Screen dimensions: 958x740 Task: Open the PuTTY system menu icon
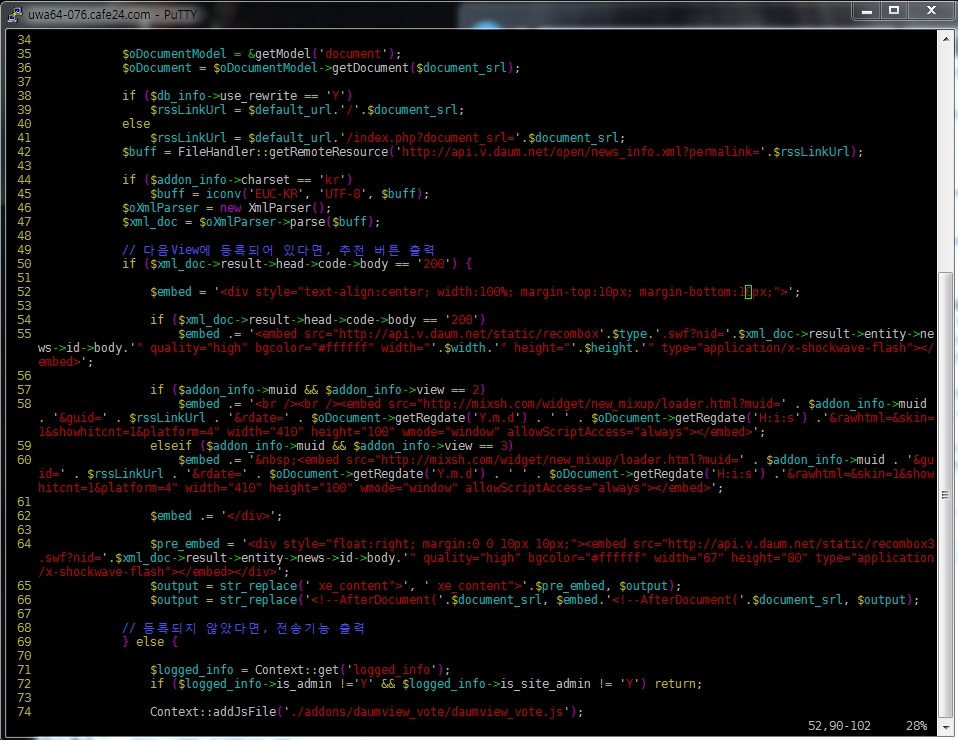click(x=14, y=14)
